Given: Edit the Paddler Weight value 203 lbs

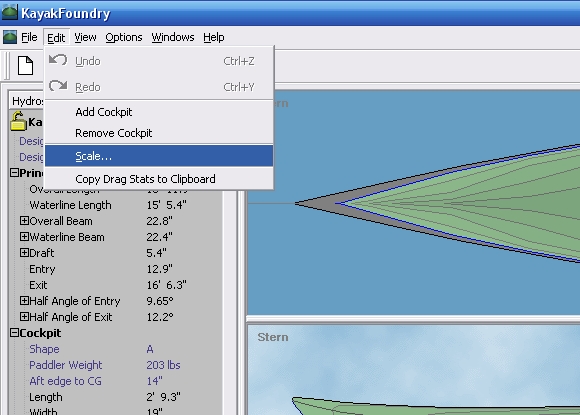Looking at the screenshot, I should [x=163, y=365].
